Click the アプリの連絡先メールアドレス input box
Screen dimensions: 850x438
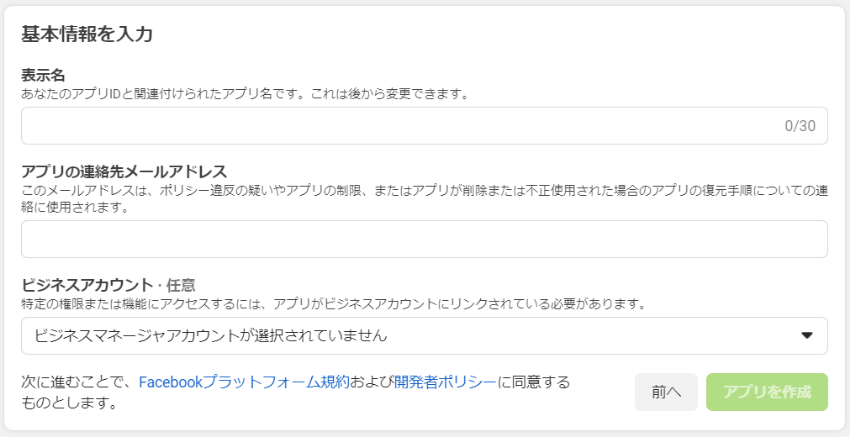(424, 239)
